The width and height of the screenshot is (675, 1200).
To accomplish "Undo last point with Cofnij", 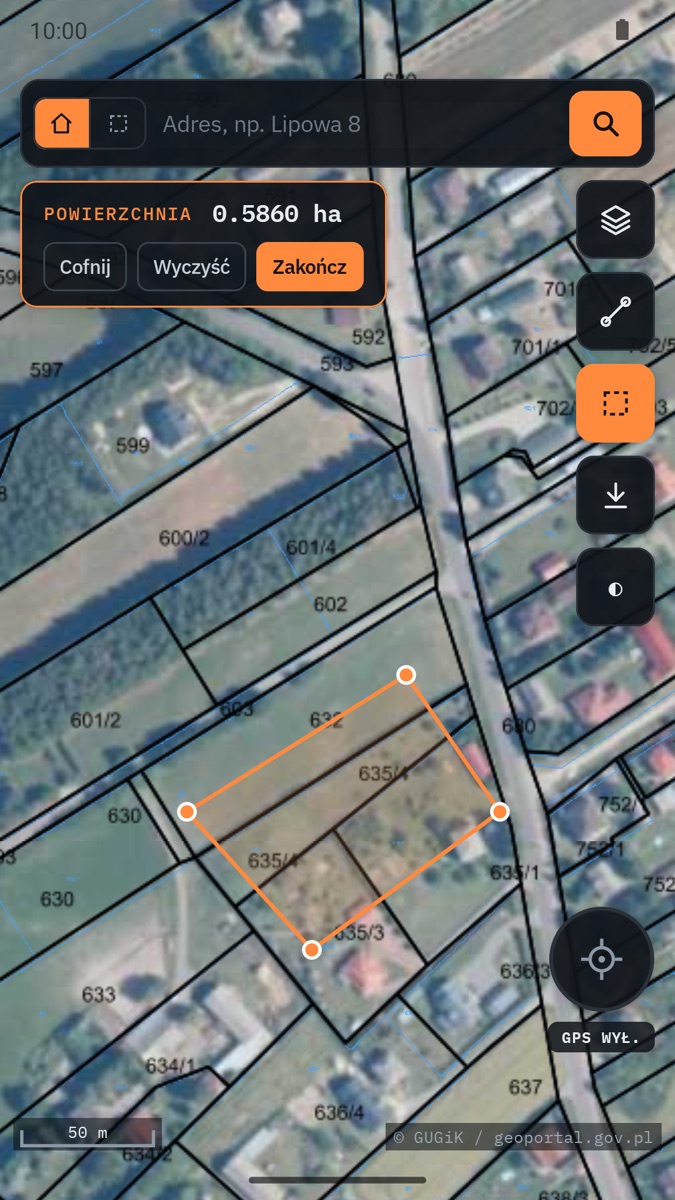I will (x=85, y=267).
